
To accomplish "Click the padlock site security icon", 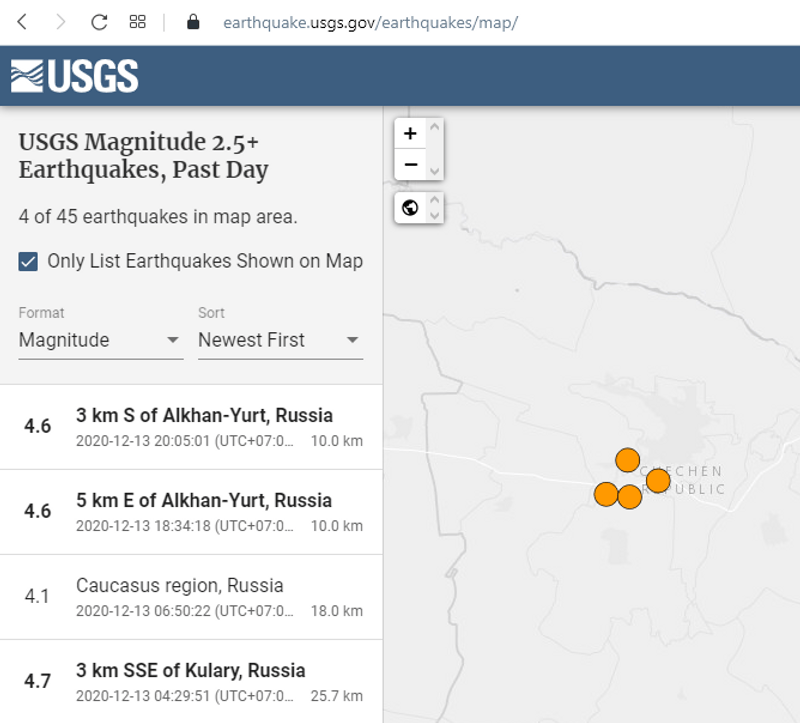I will [x=194, y=22].
